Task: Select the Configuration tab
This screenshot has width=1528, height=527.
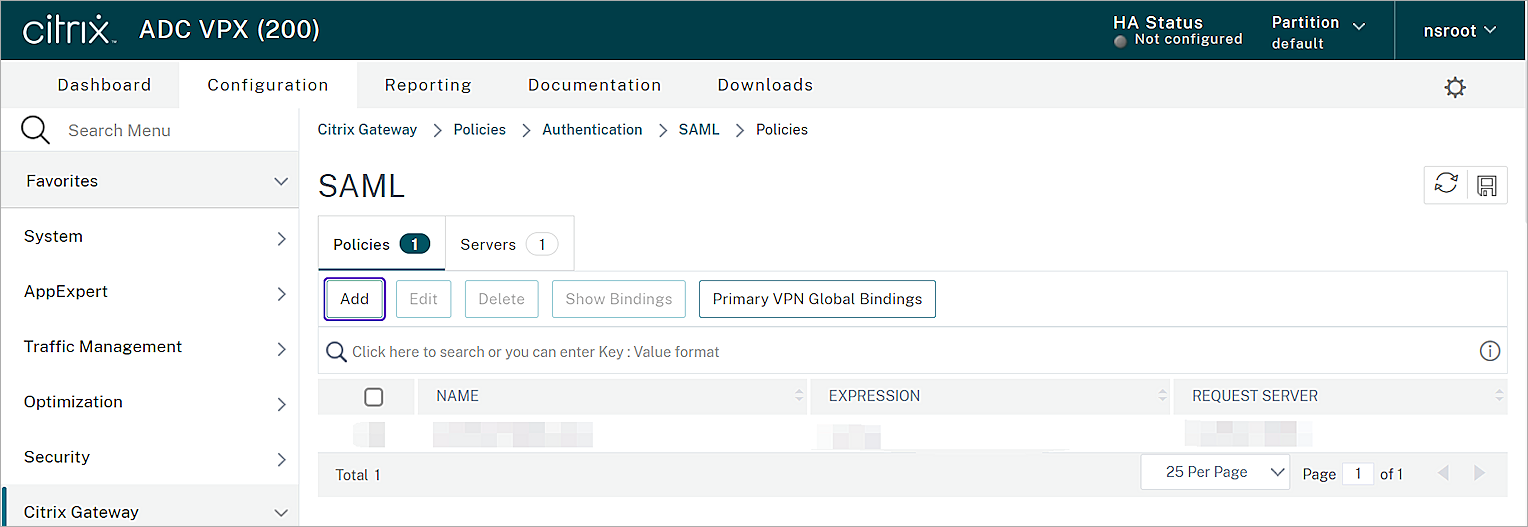Action: coord(268,85)
